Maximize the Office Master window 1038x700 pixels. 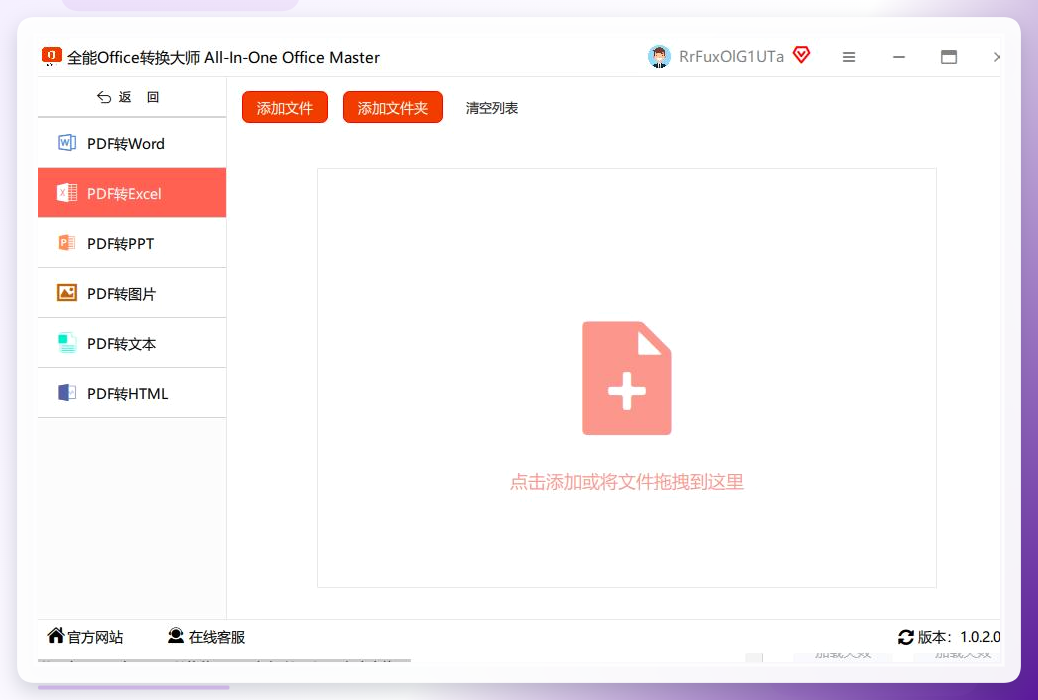click(x=949, y=58)
